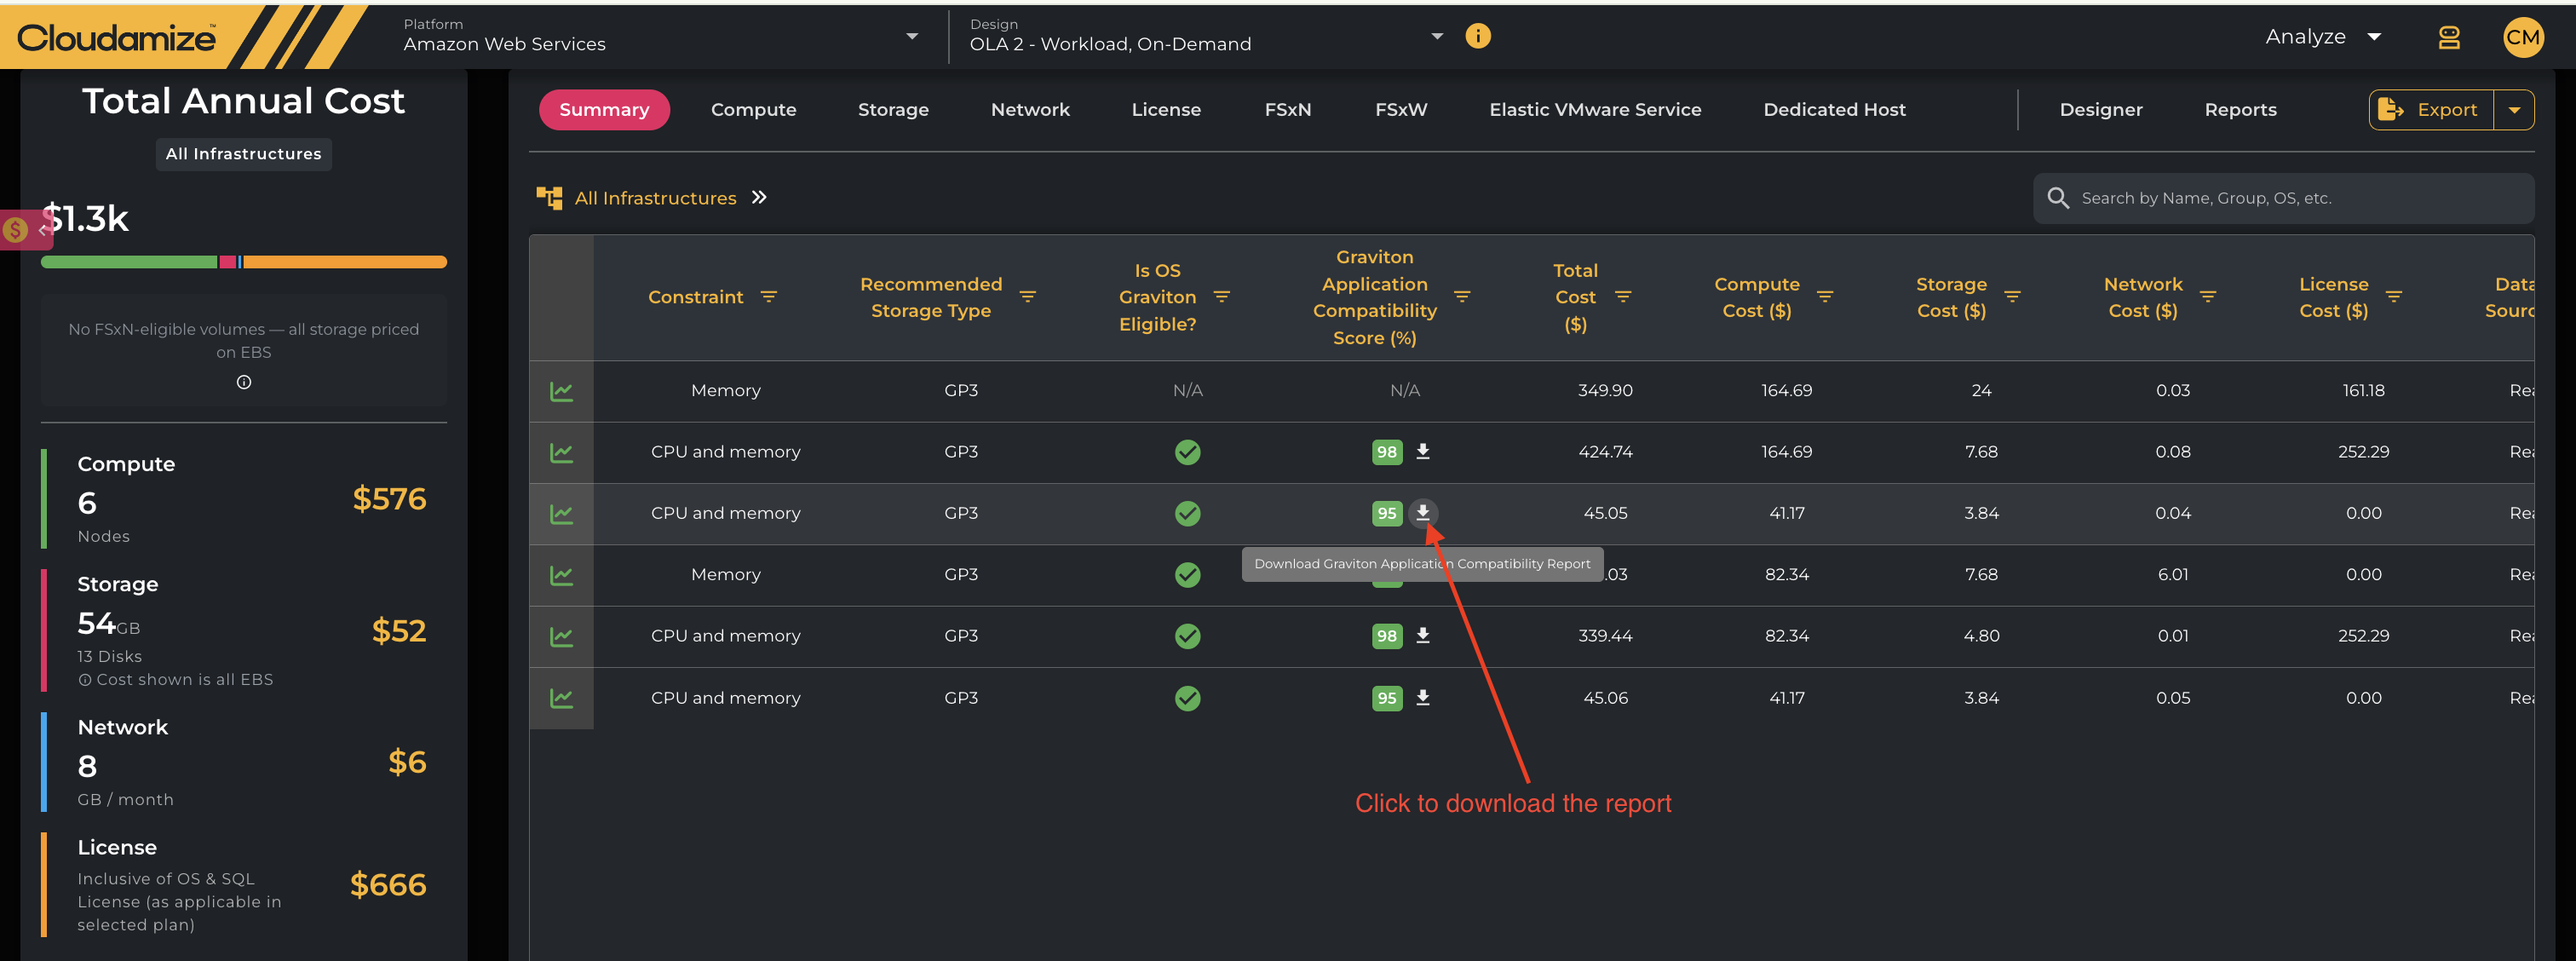Image resolution: width=2576 pixels, height=961 pixels.
Task: Switch to the Compute tab
Action: tap(753, 110)
